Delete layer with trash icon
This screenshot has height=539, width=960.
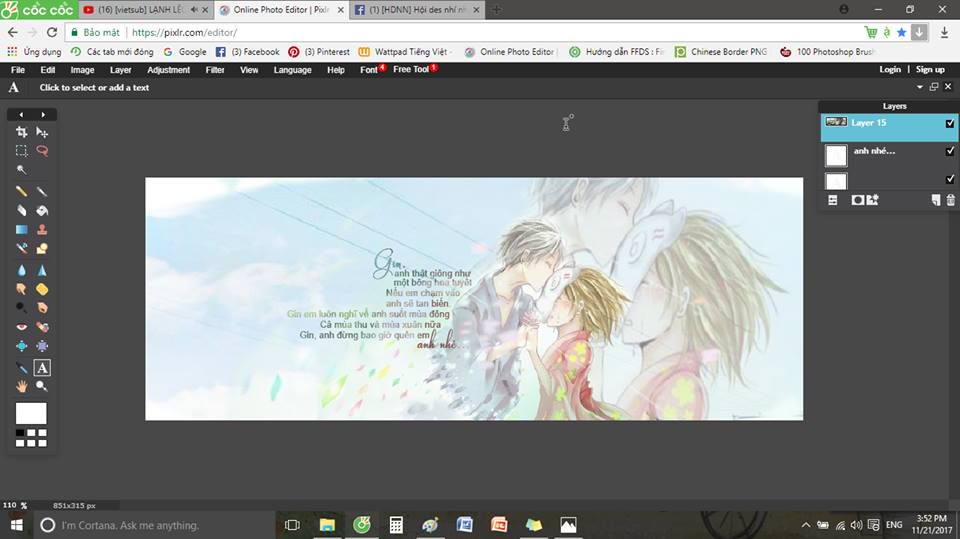coord(950,200)
